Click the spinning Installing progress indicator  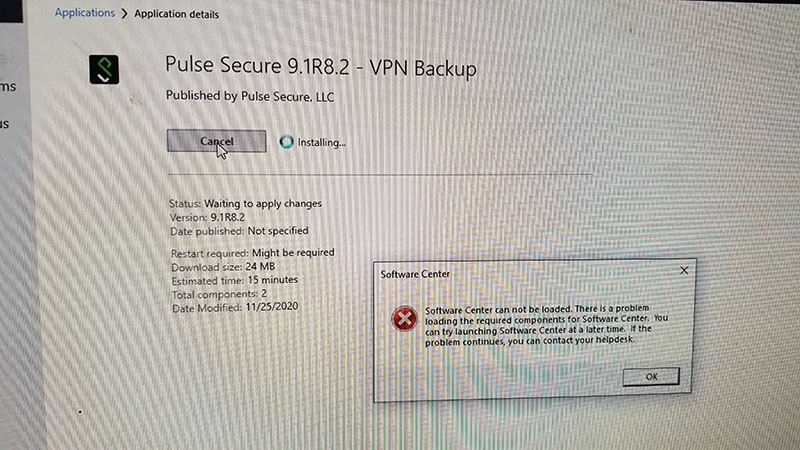286,141
